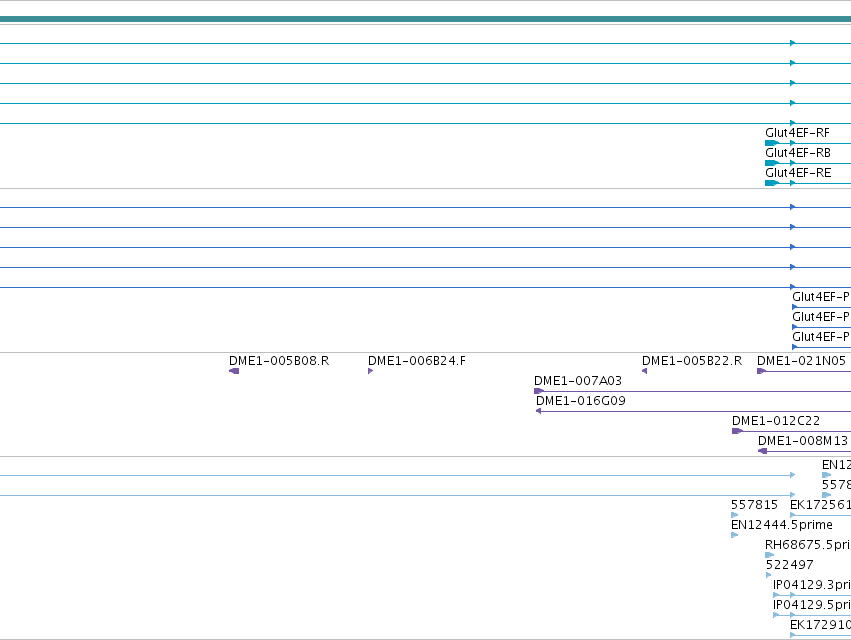The image size is (851, 640).
Task: Select the purple exon block under DME1-007A03
Action: click(539, 391)
